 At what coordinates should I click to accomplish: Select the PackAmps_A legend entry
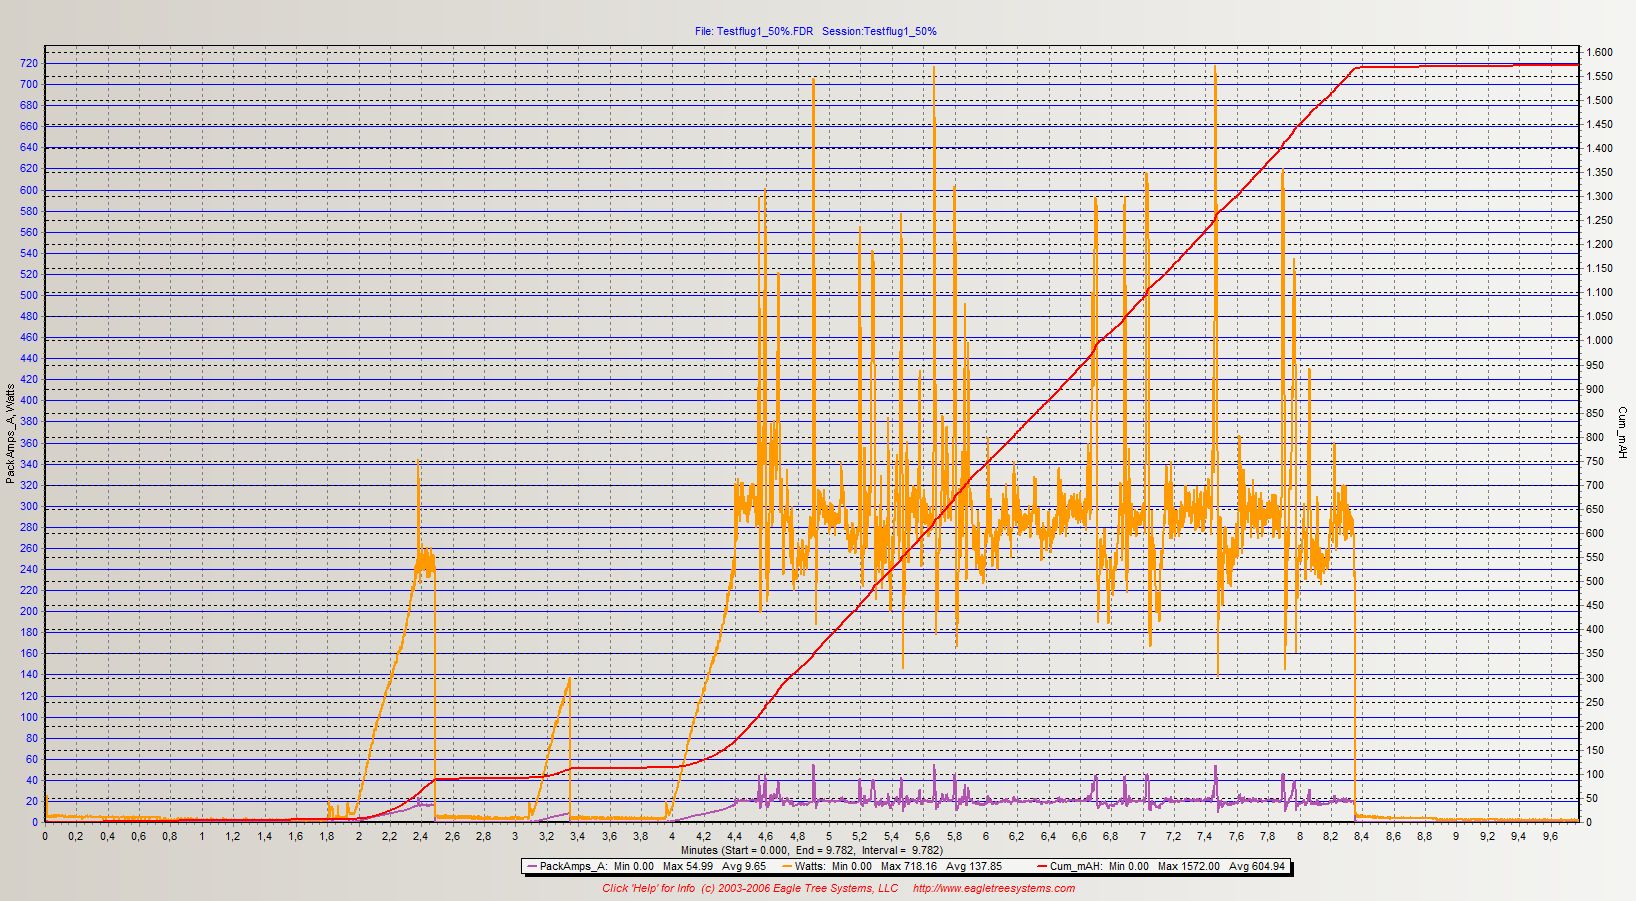pos(649,866)
